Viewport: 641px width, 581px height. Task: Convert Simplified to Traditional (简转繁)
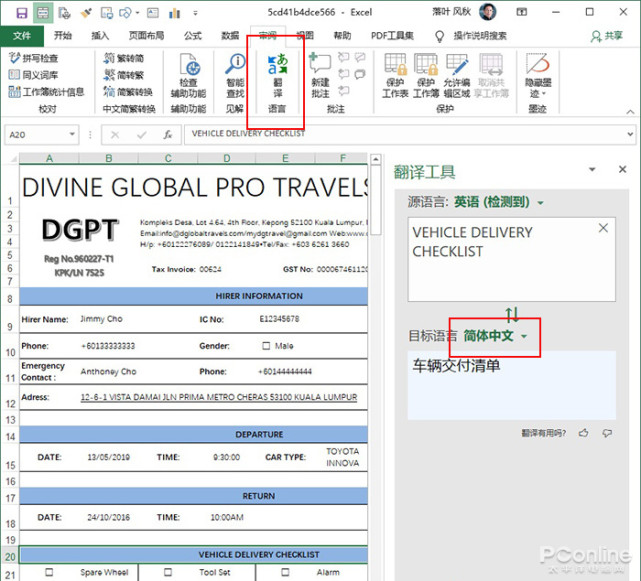124,75
